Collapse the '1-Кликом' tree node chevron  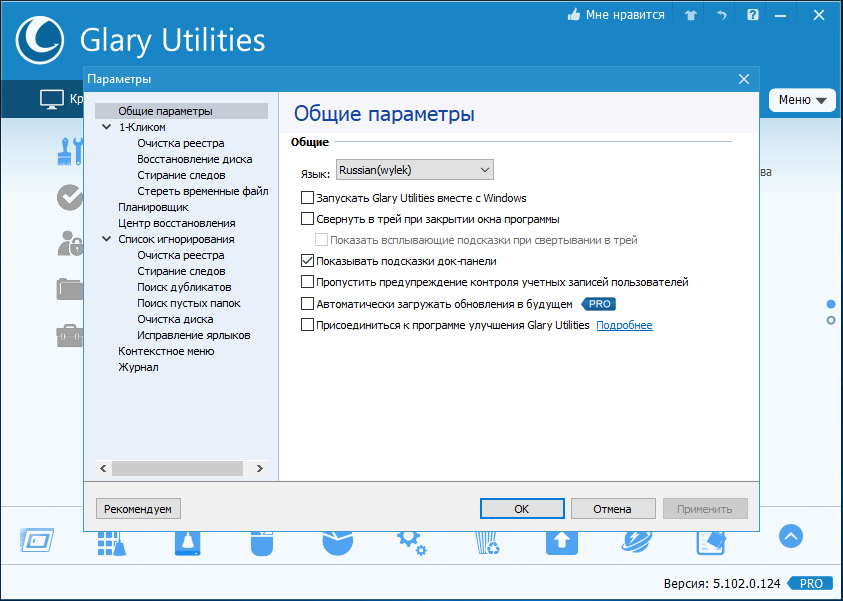pos(106,127)
